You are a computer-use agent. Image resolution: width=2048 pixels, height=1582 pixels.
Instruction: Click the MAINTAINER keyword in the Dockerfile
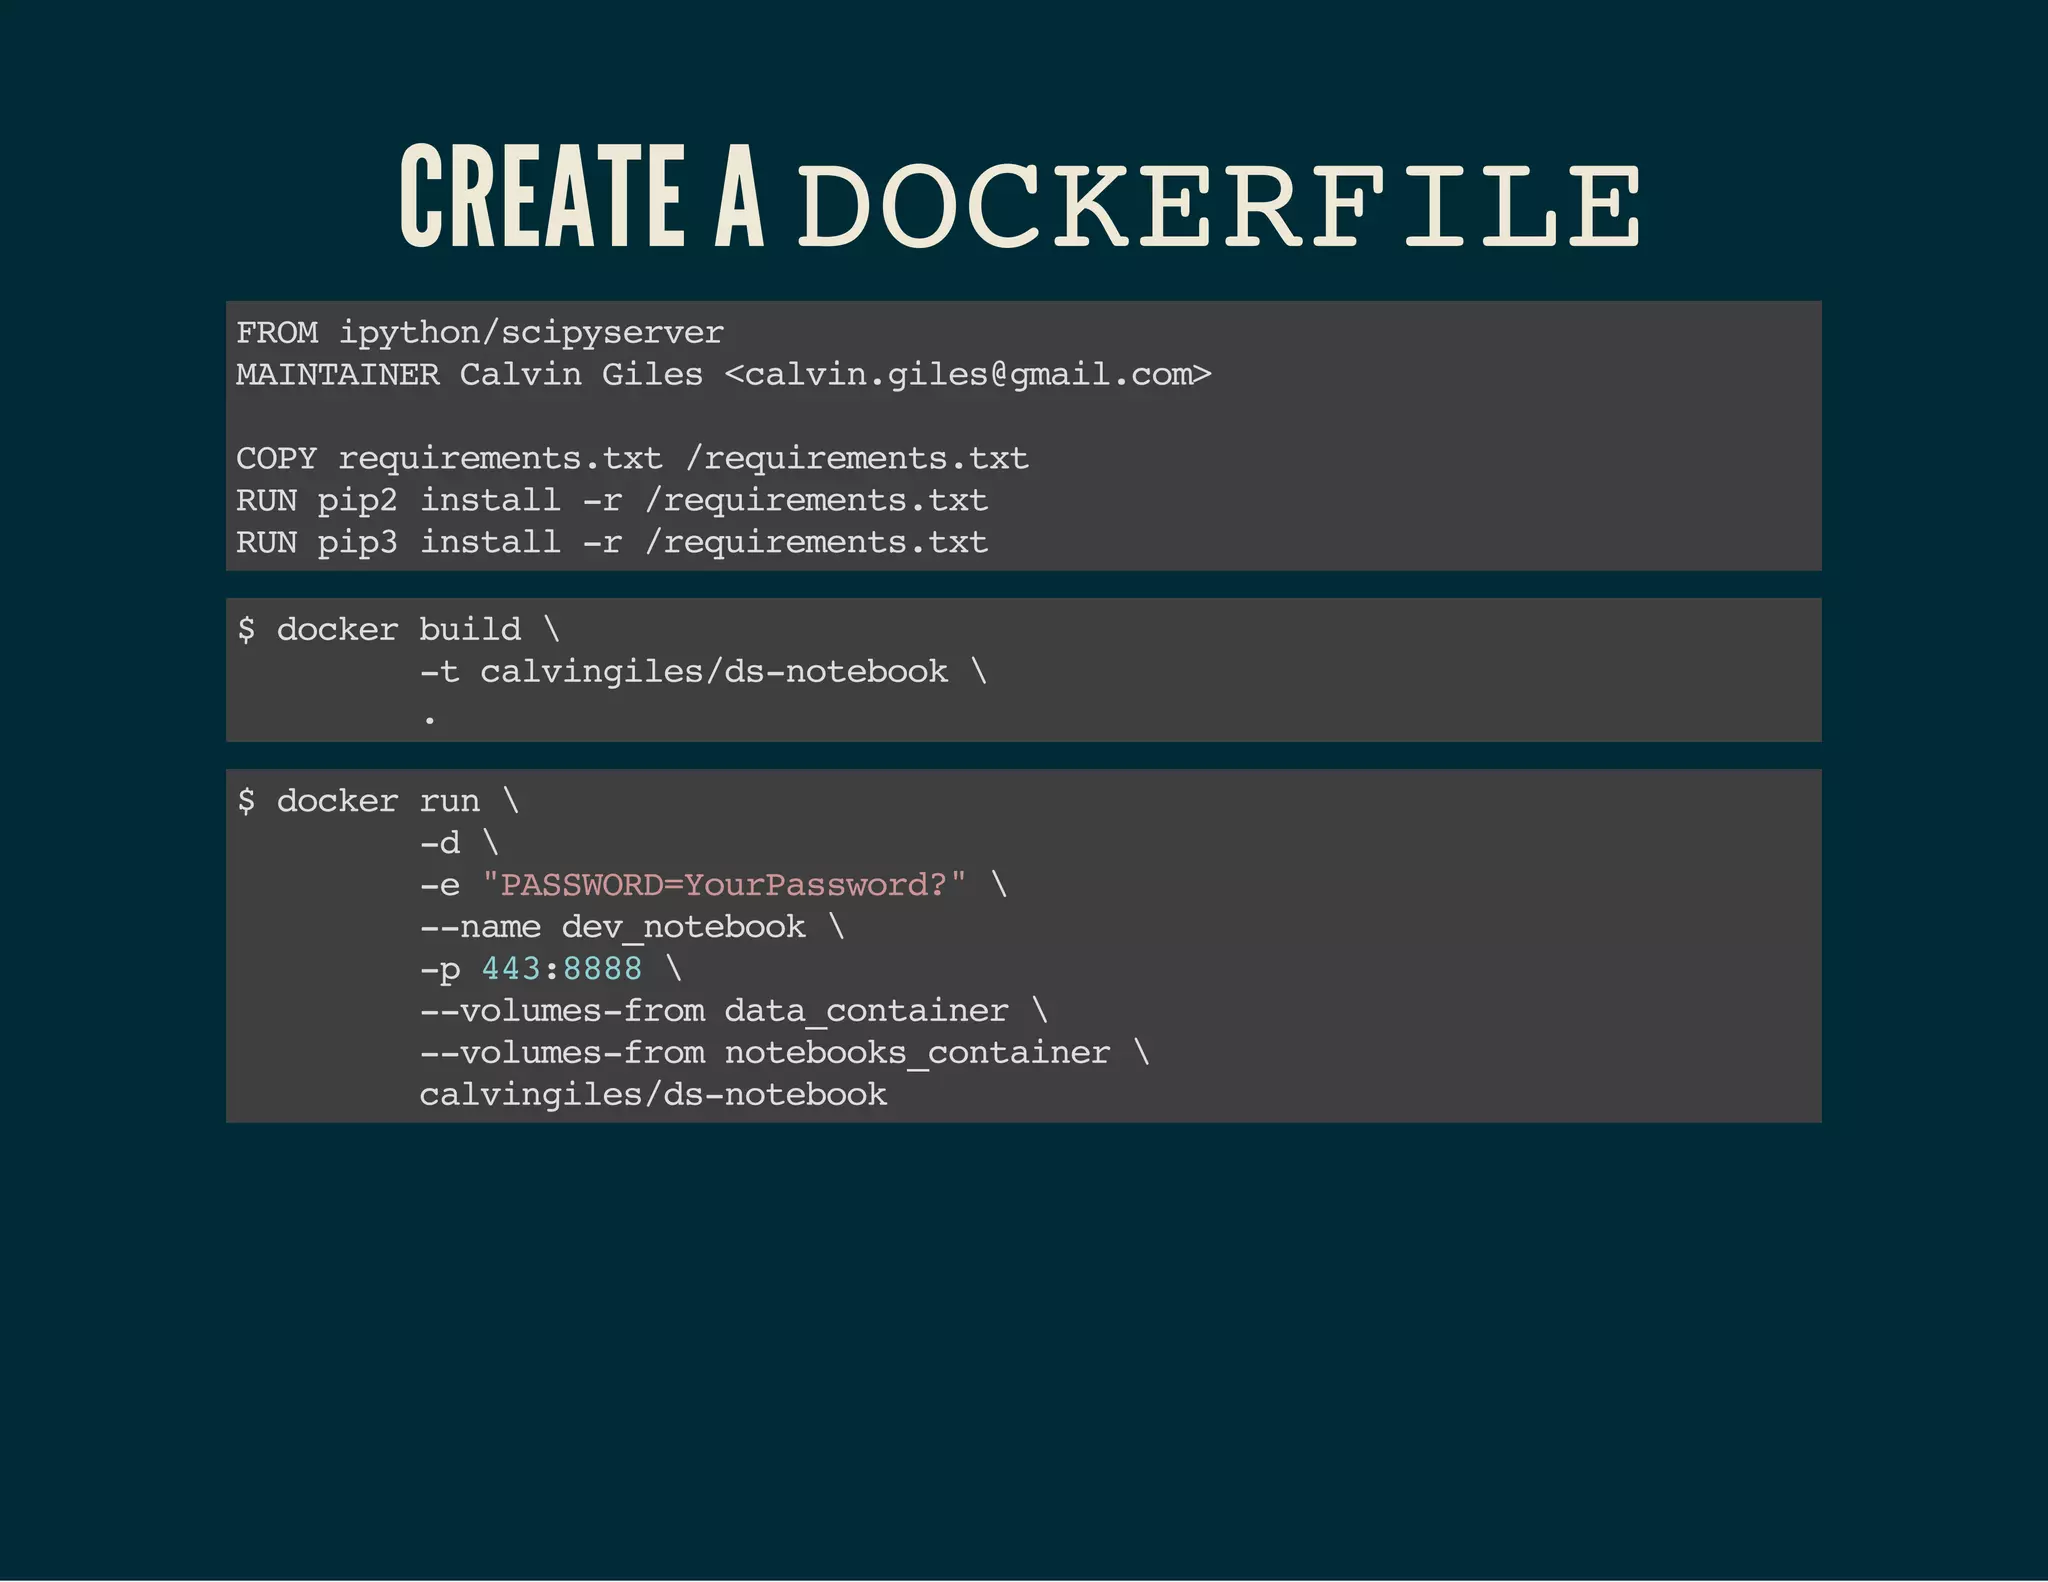click(x=337, y=374)
